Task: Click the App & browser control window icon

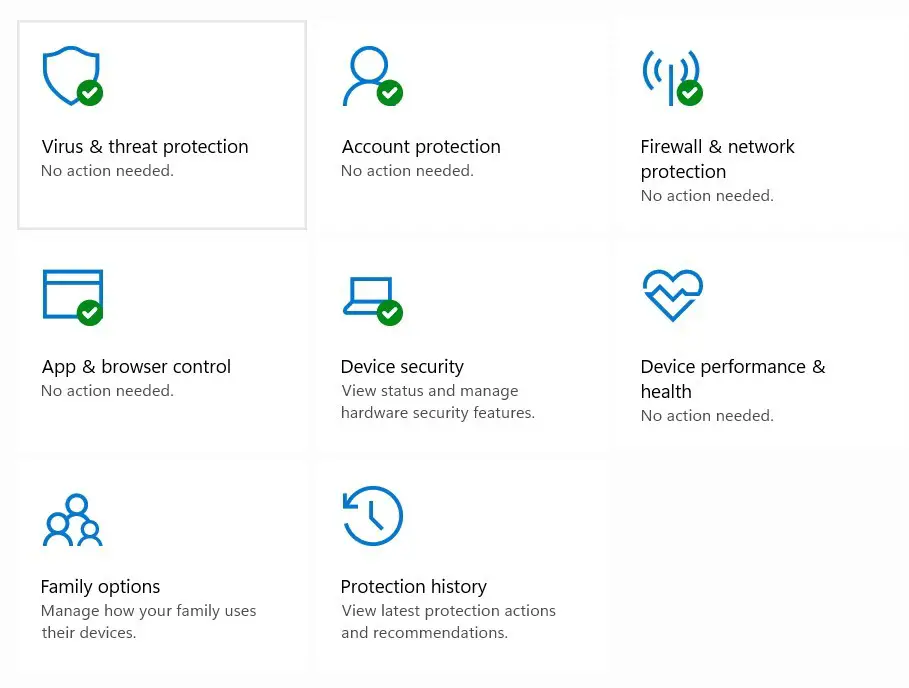Action: (72, 297)
